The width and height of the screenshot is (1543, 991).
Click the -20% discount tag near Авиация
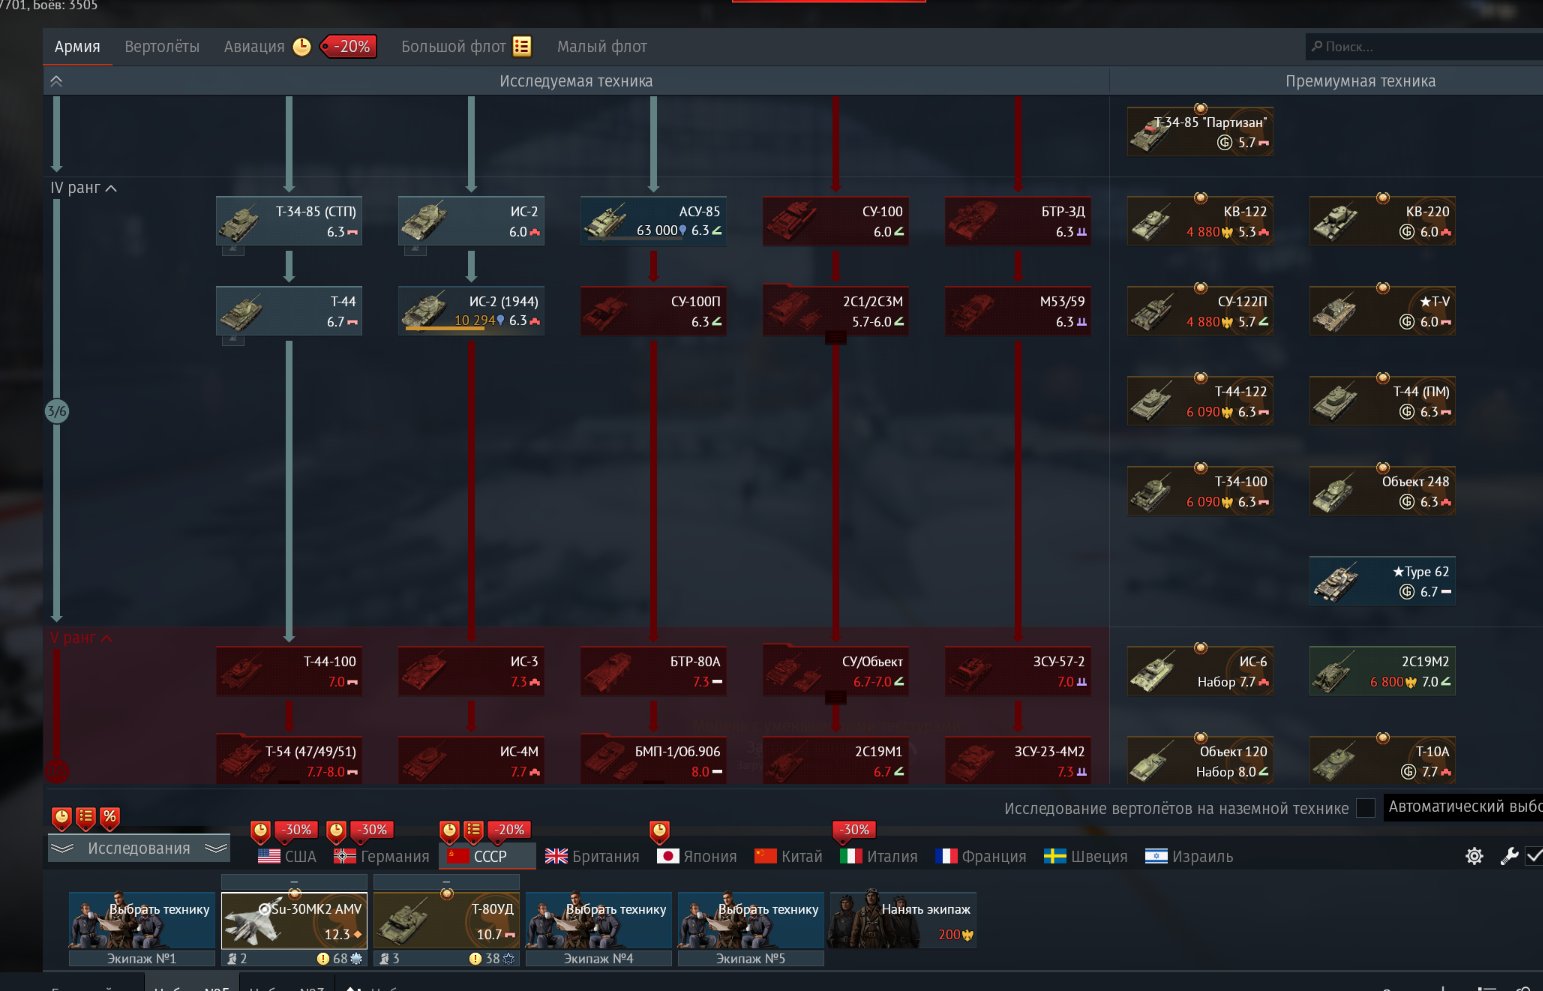pos(349,47)
